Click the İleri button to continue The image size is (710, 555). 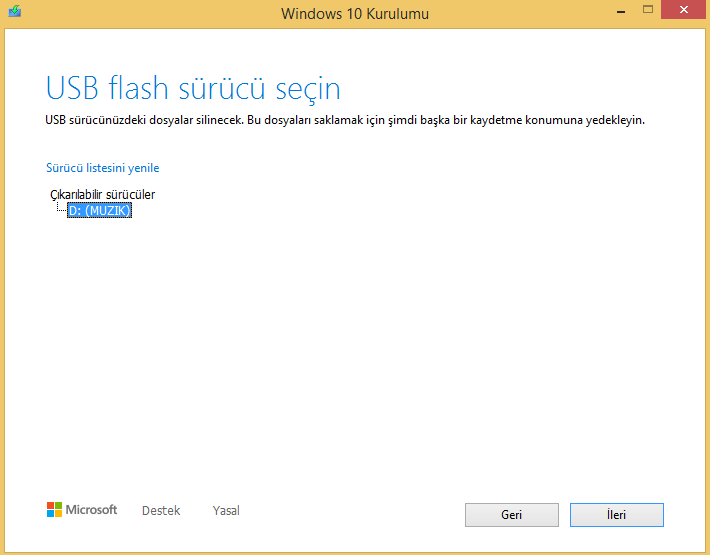tap(617, 515)
